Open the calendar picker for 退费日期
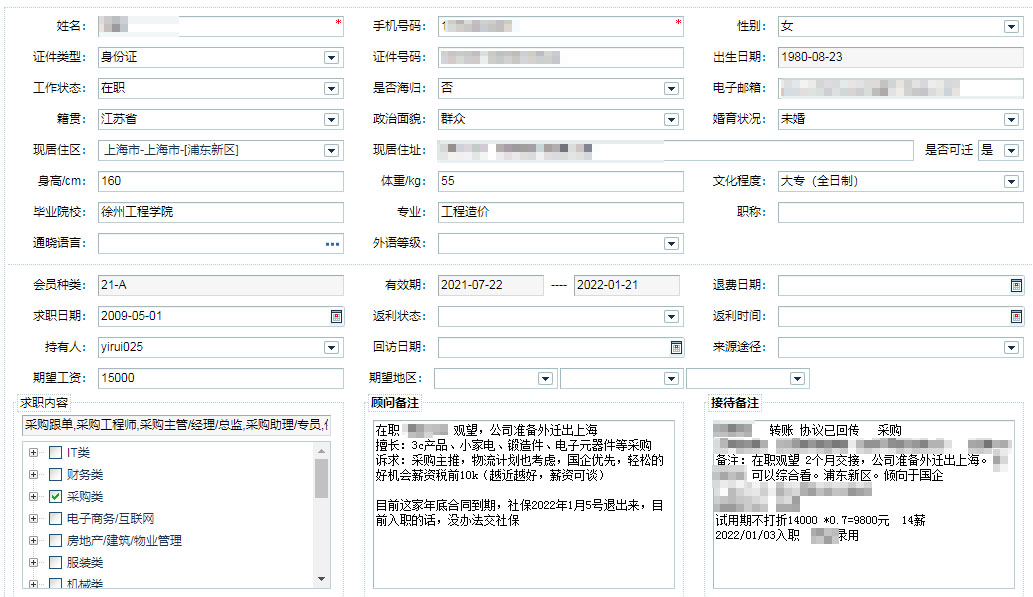 coord(1016,285)
